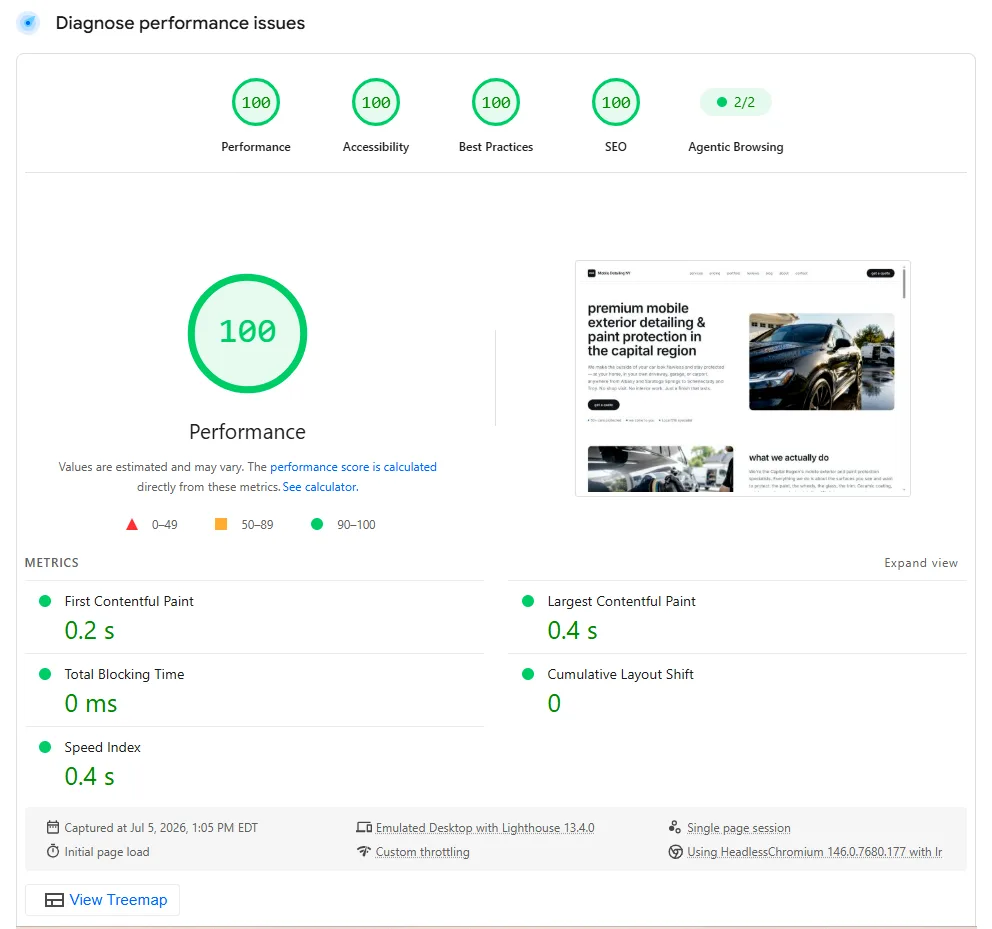Image resolution: width=992 pixels, height=929 pixels.
Task: Click the View Treemap button
Action: click(x=102, y=900)
